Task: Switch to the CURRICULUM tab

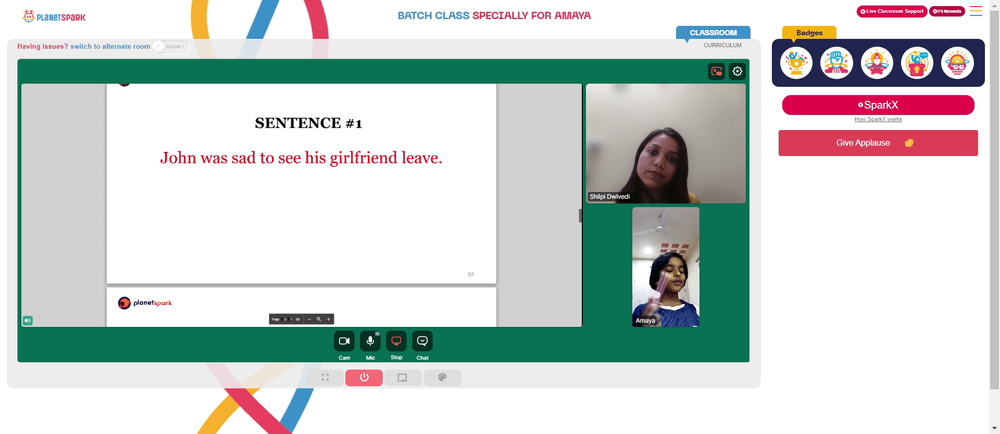Action: pos(723,45)
